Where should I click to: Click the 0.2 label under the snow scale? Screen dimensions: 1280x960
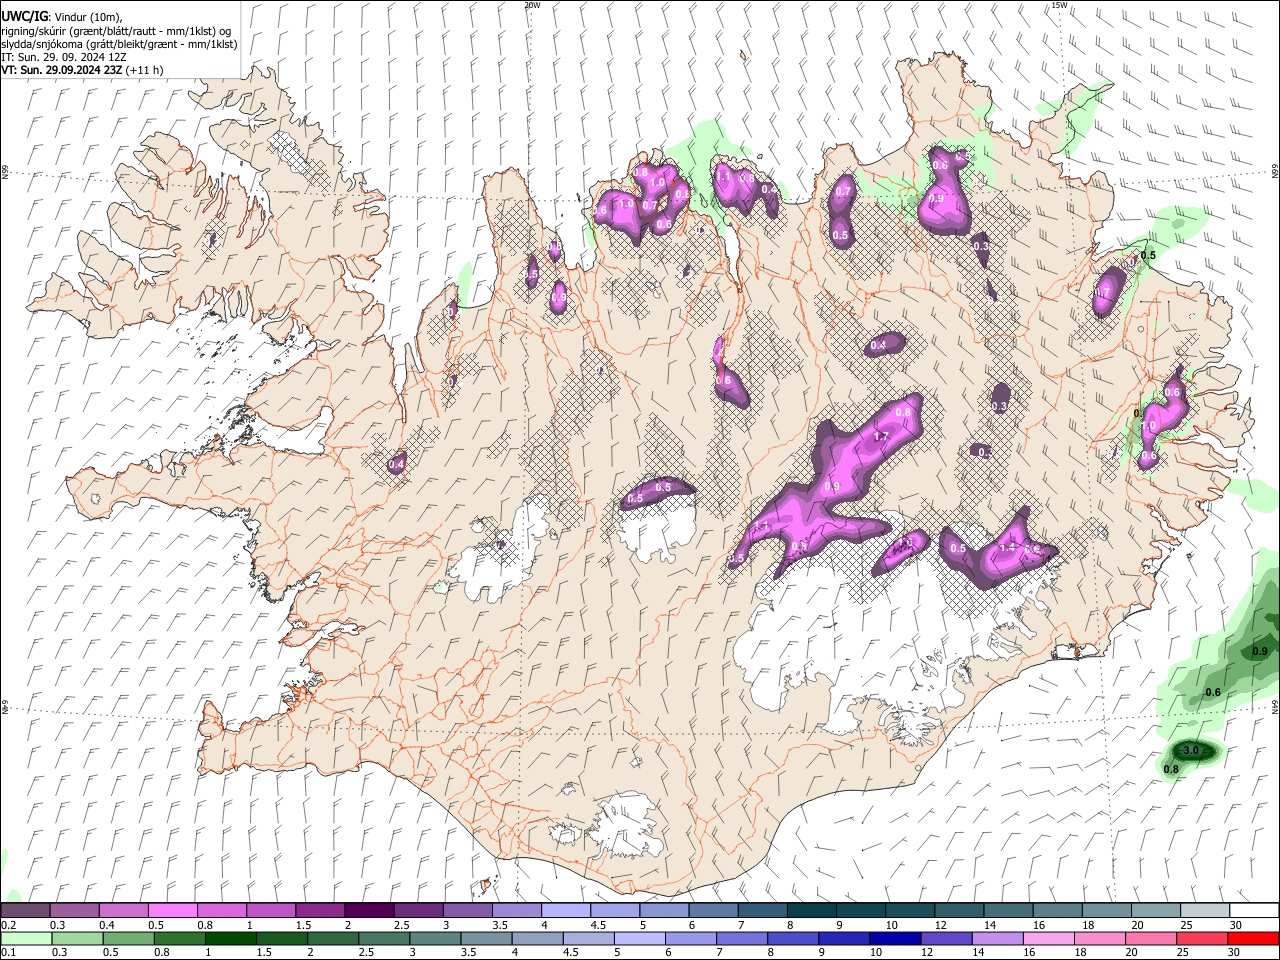7,925
